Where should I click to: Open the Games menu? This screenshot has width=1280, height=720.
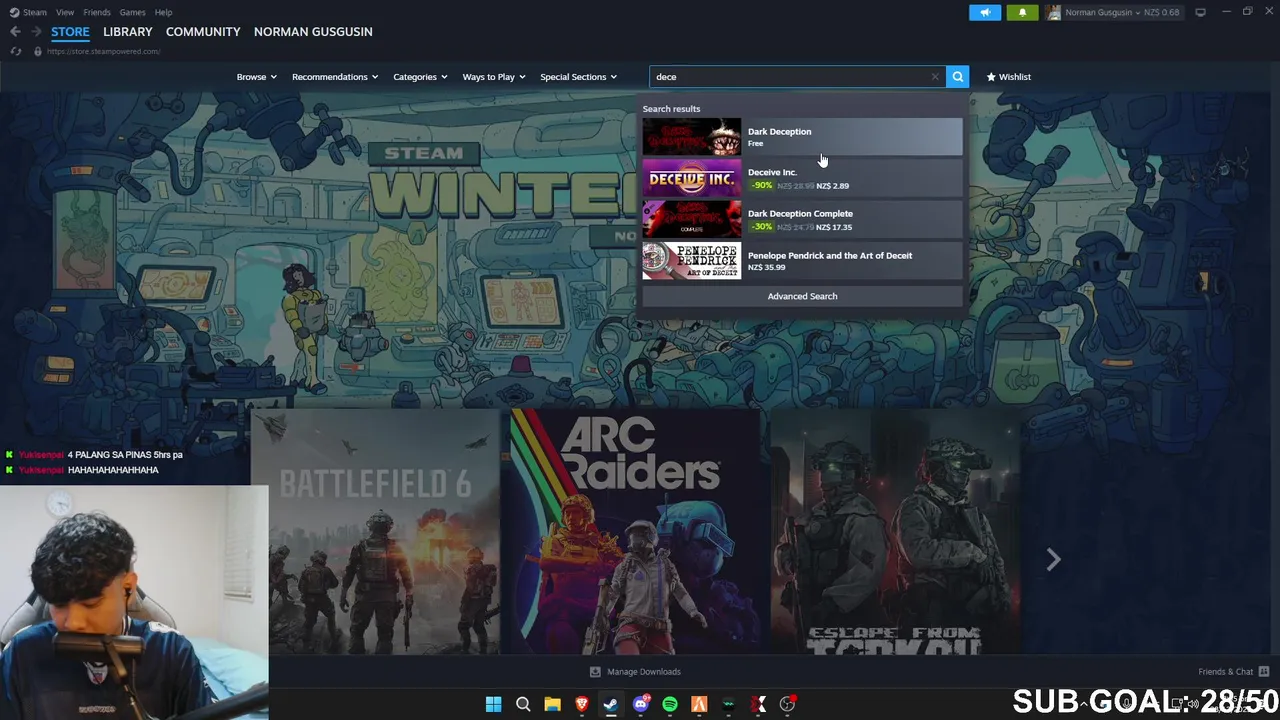coord(132,12)
